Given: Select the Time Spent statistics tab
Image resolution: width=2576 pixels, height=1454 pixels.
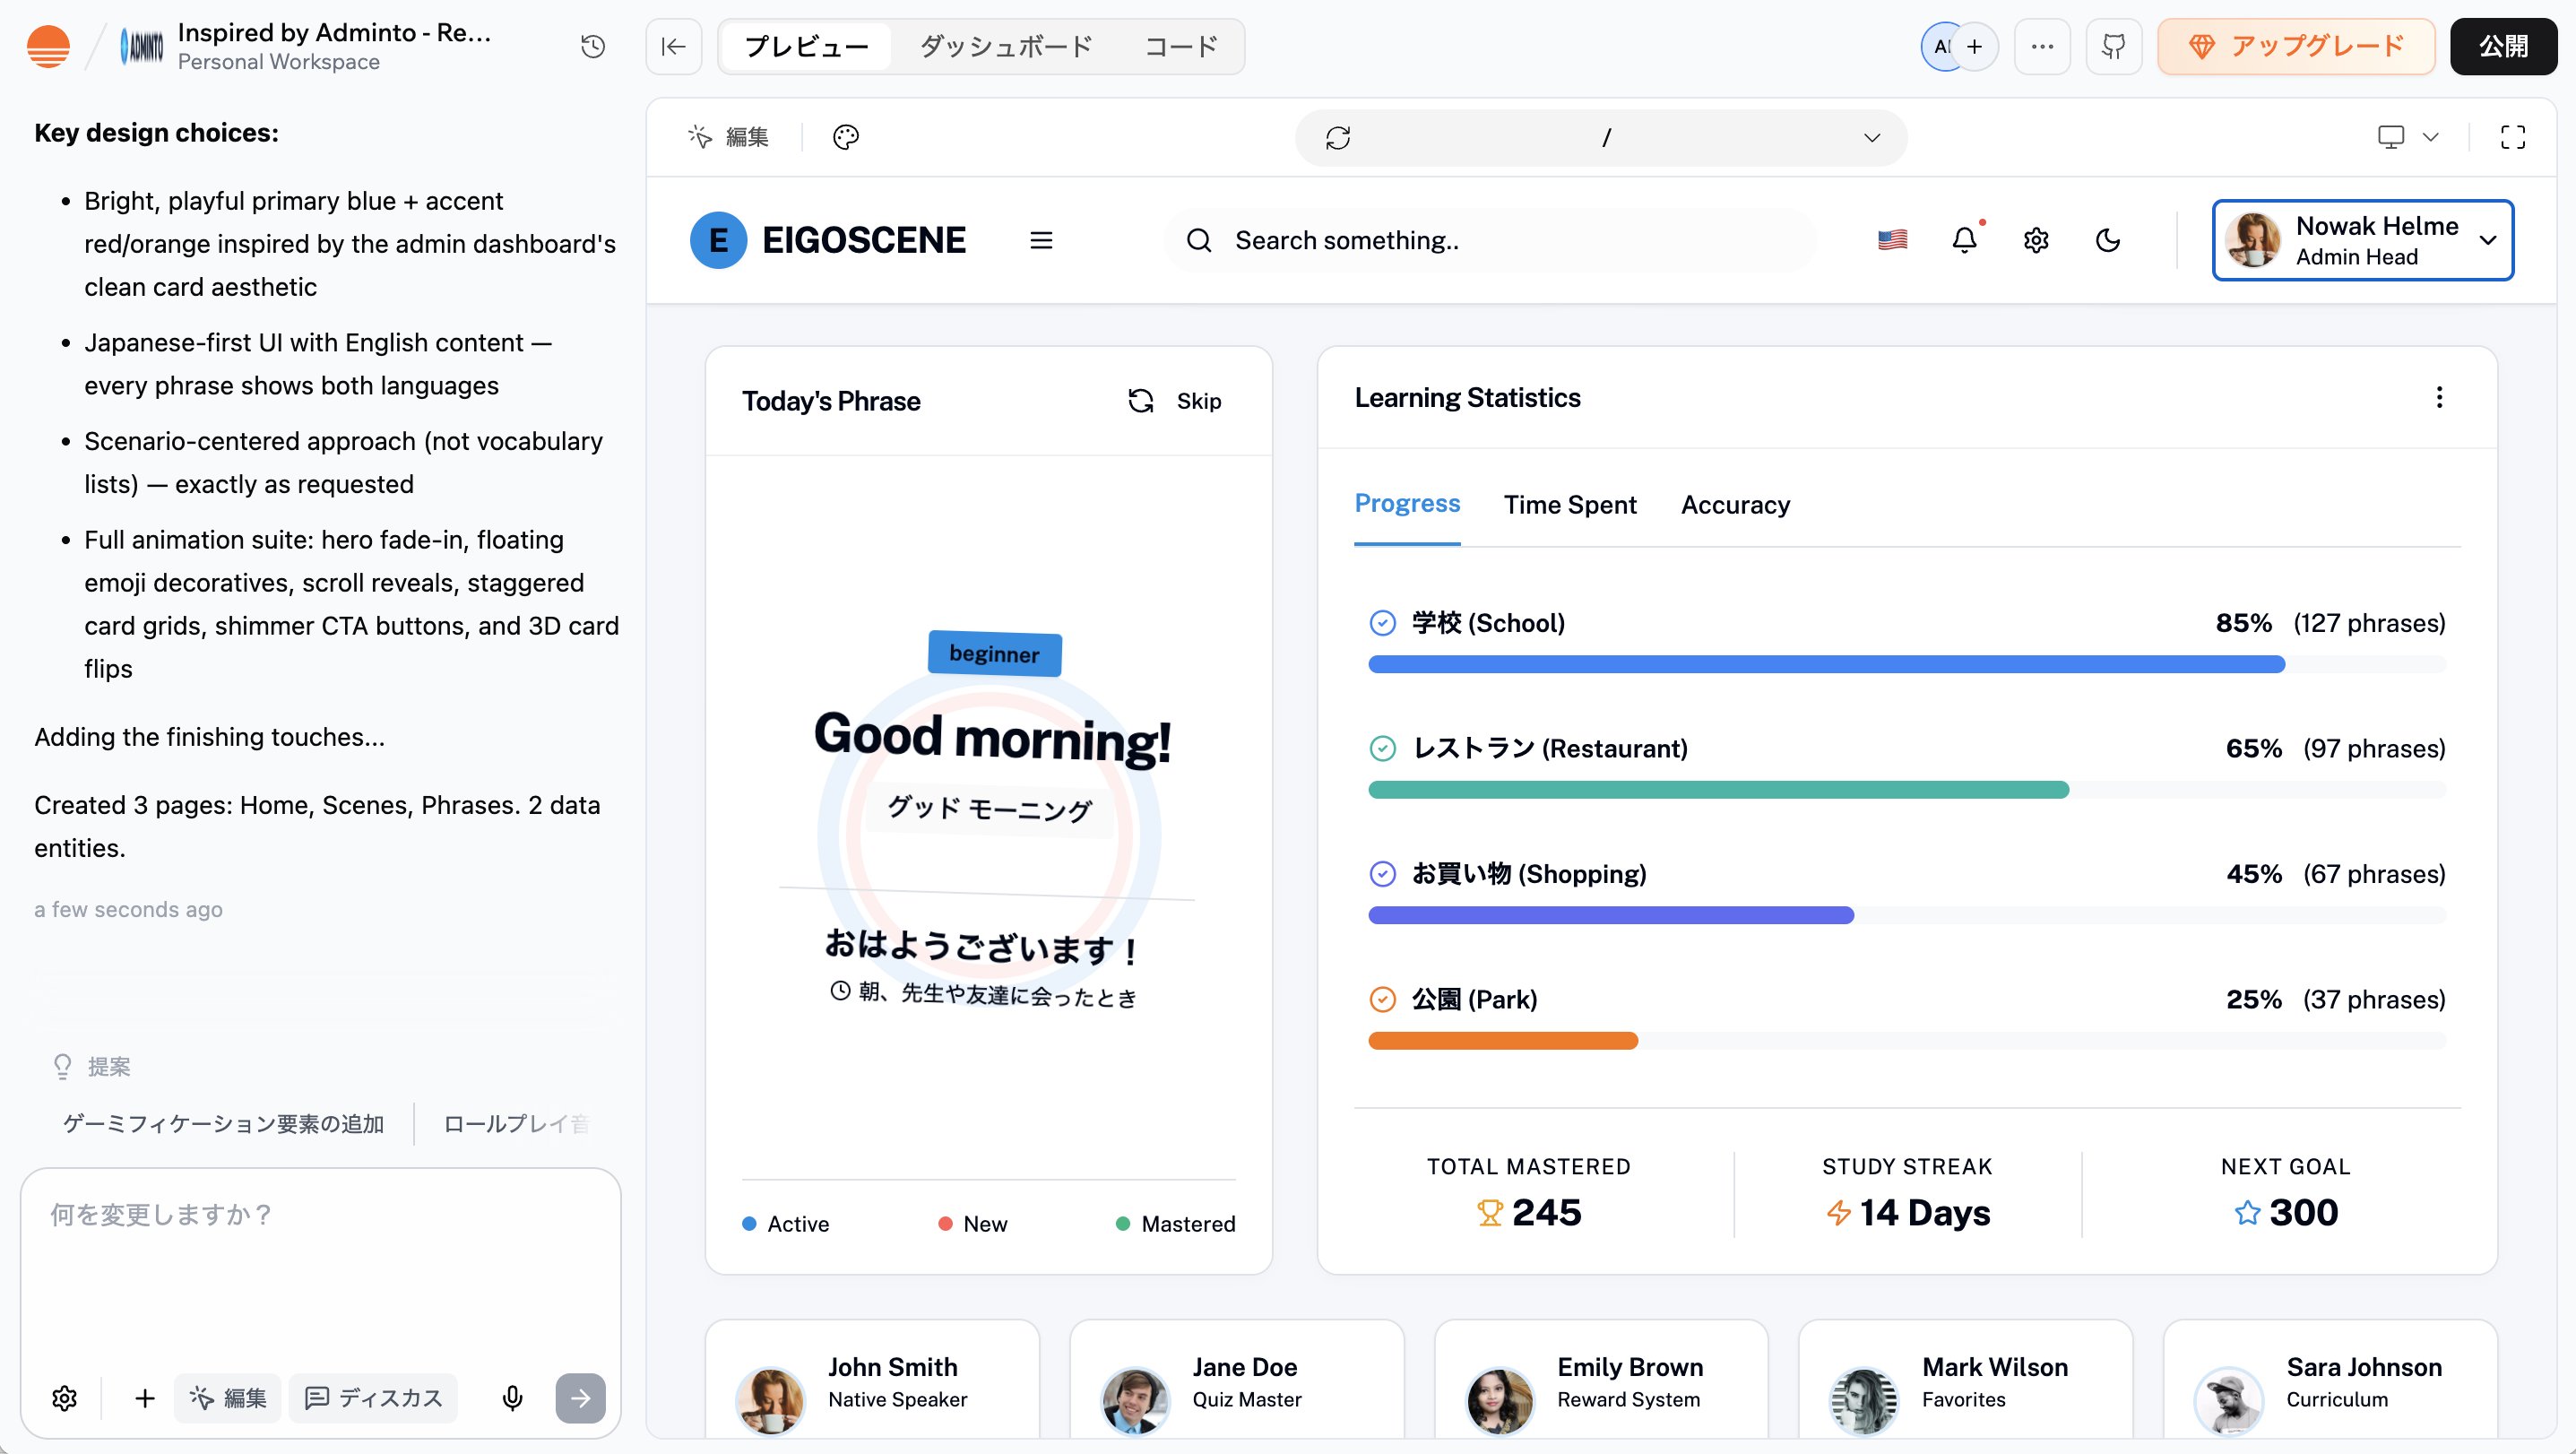Looking at the screenshot, I should (1569, 505).
